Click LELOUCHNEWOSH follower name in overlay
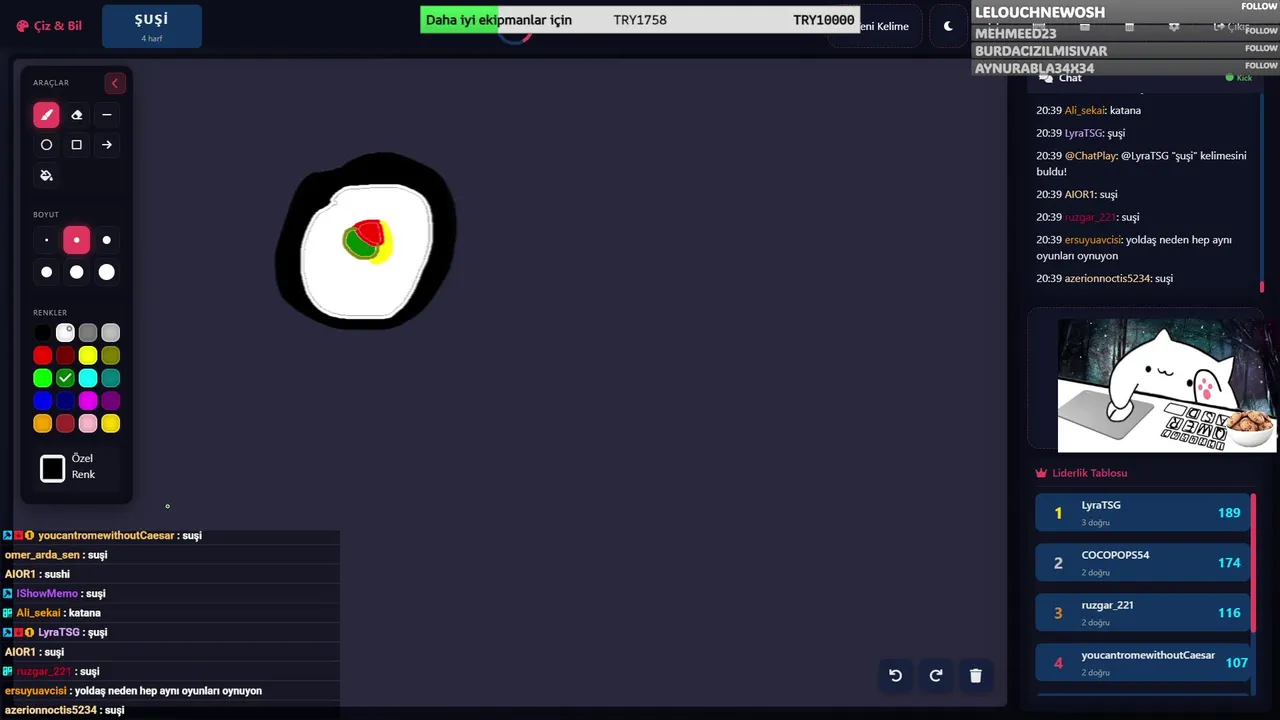 1040,12
